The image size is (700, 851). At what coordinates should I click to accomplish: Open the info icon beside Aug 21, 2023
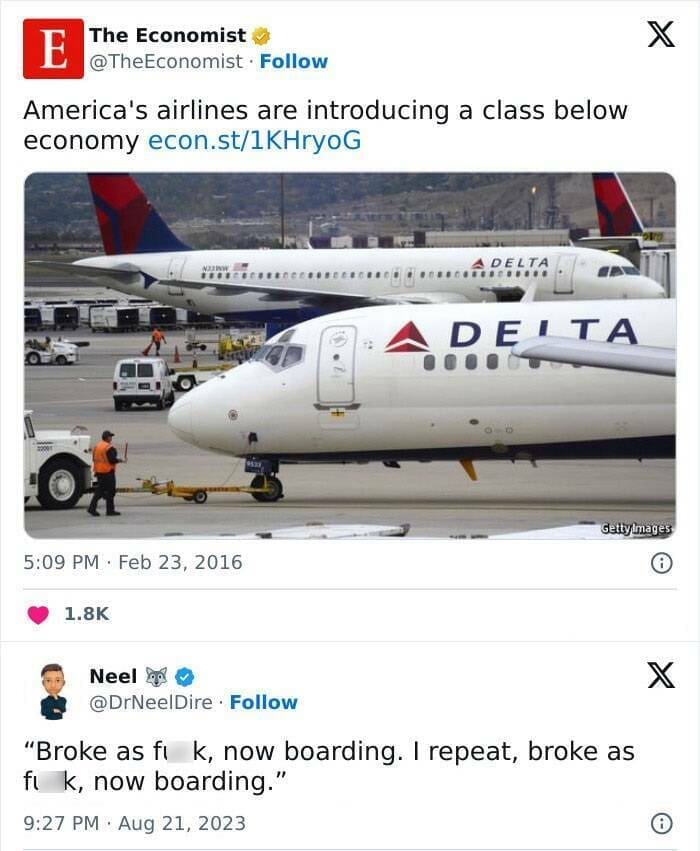click(661, 824)
